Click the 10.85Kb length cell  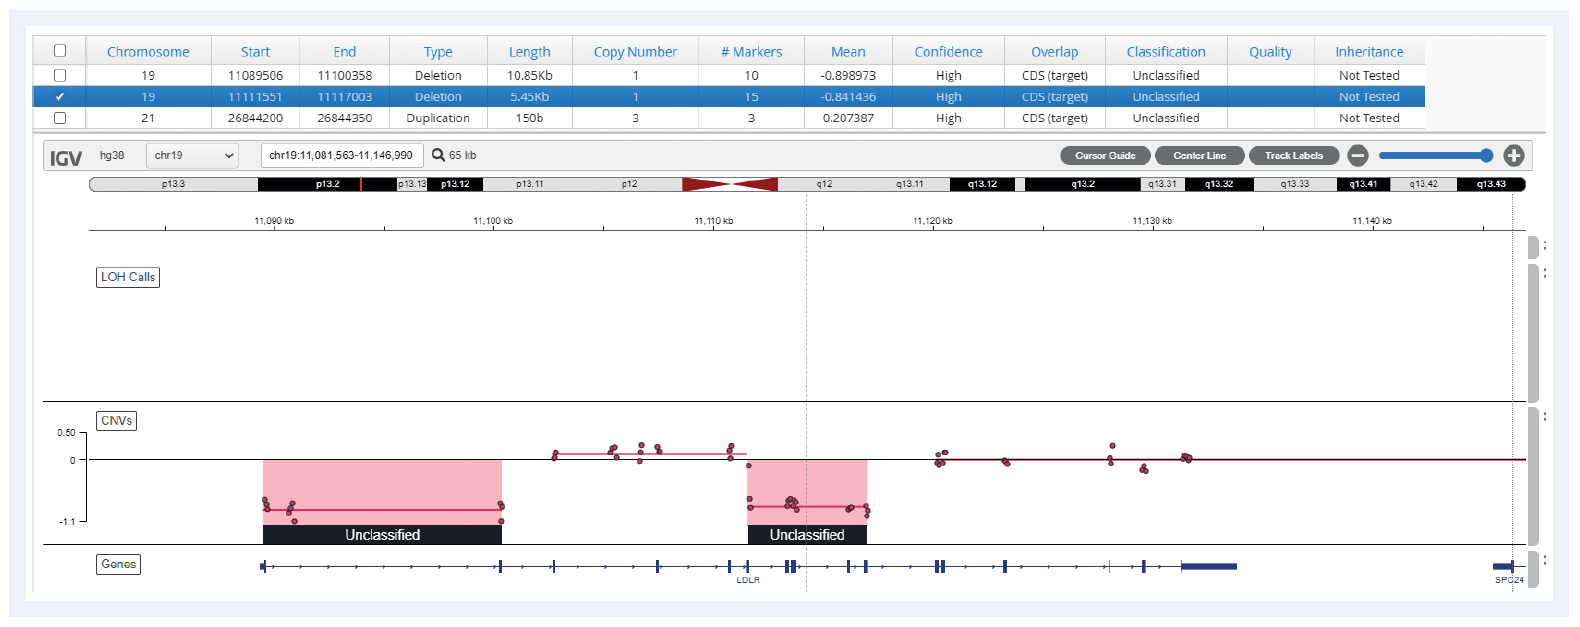[x=530, y=75]
